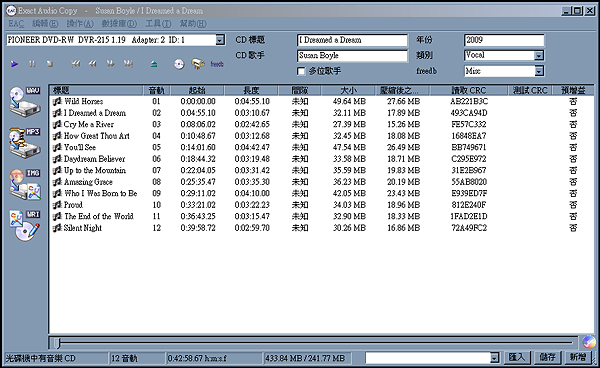Eject the CD with eject icon

154,64
